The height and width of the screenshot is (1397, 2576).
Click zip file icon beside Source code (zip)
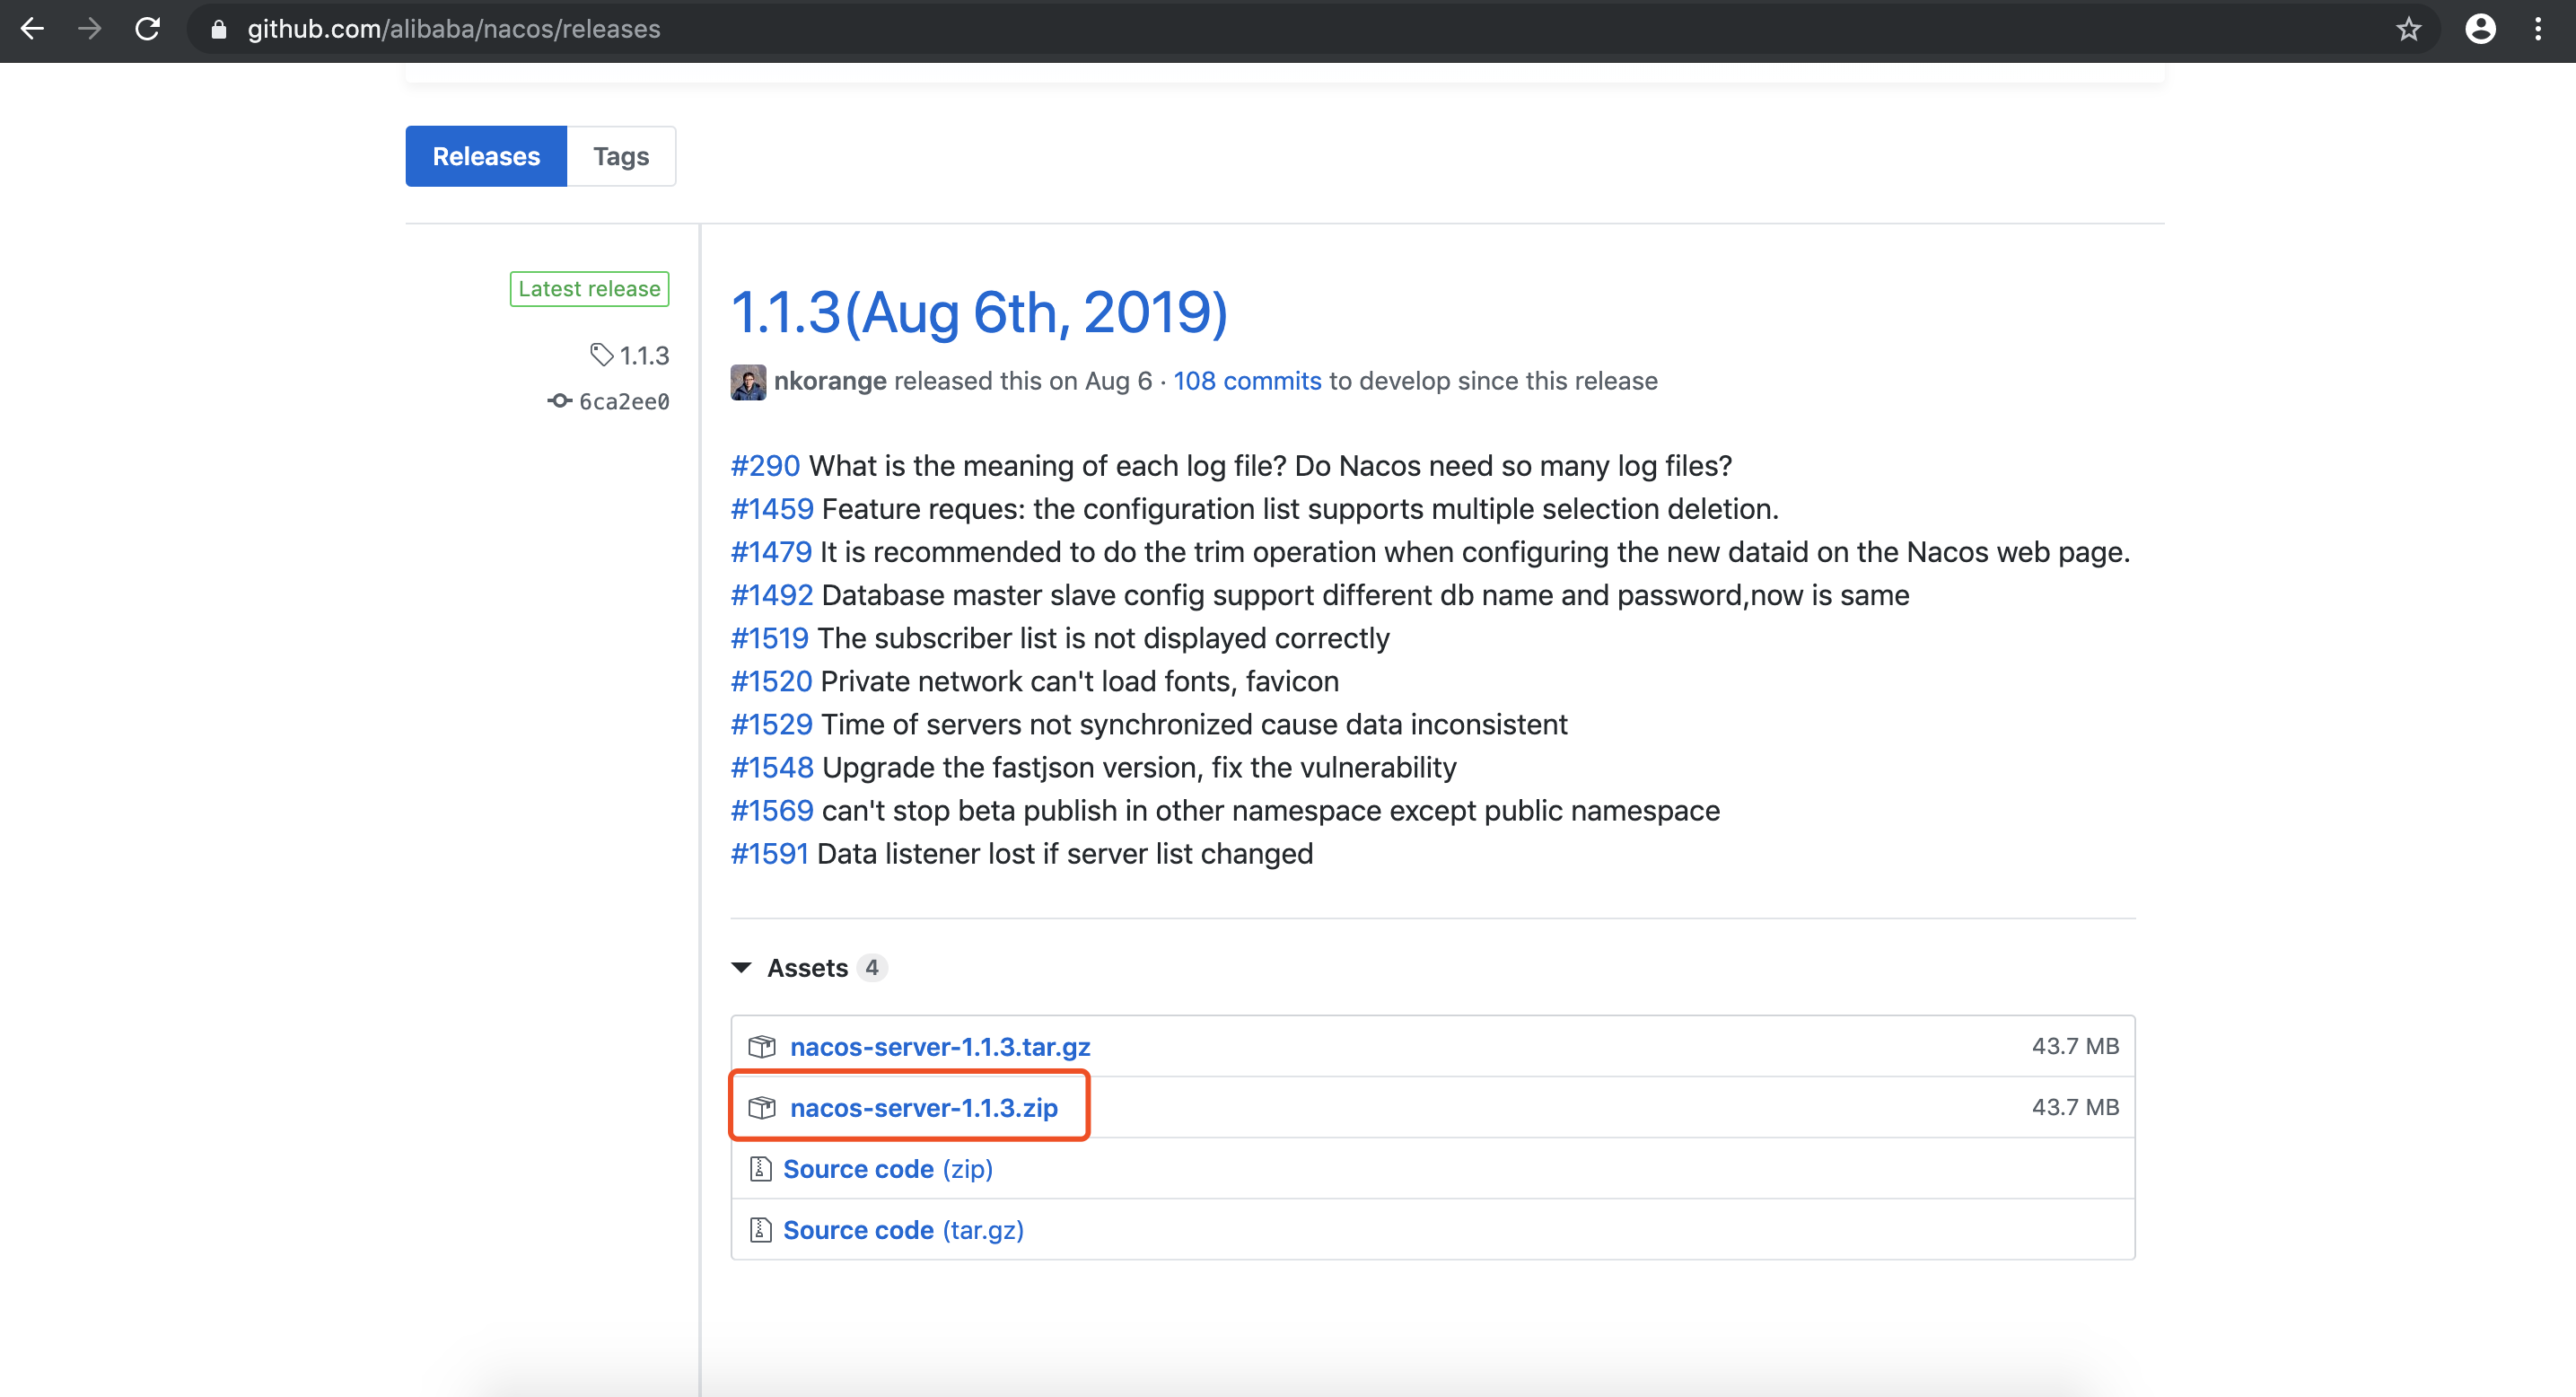[x=761, y=1169]
